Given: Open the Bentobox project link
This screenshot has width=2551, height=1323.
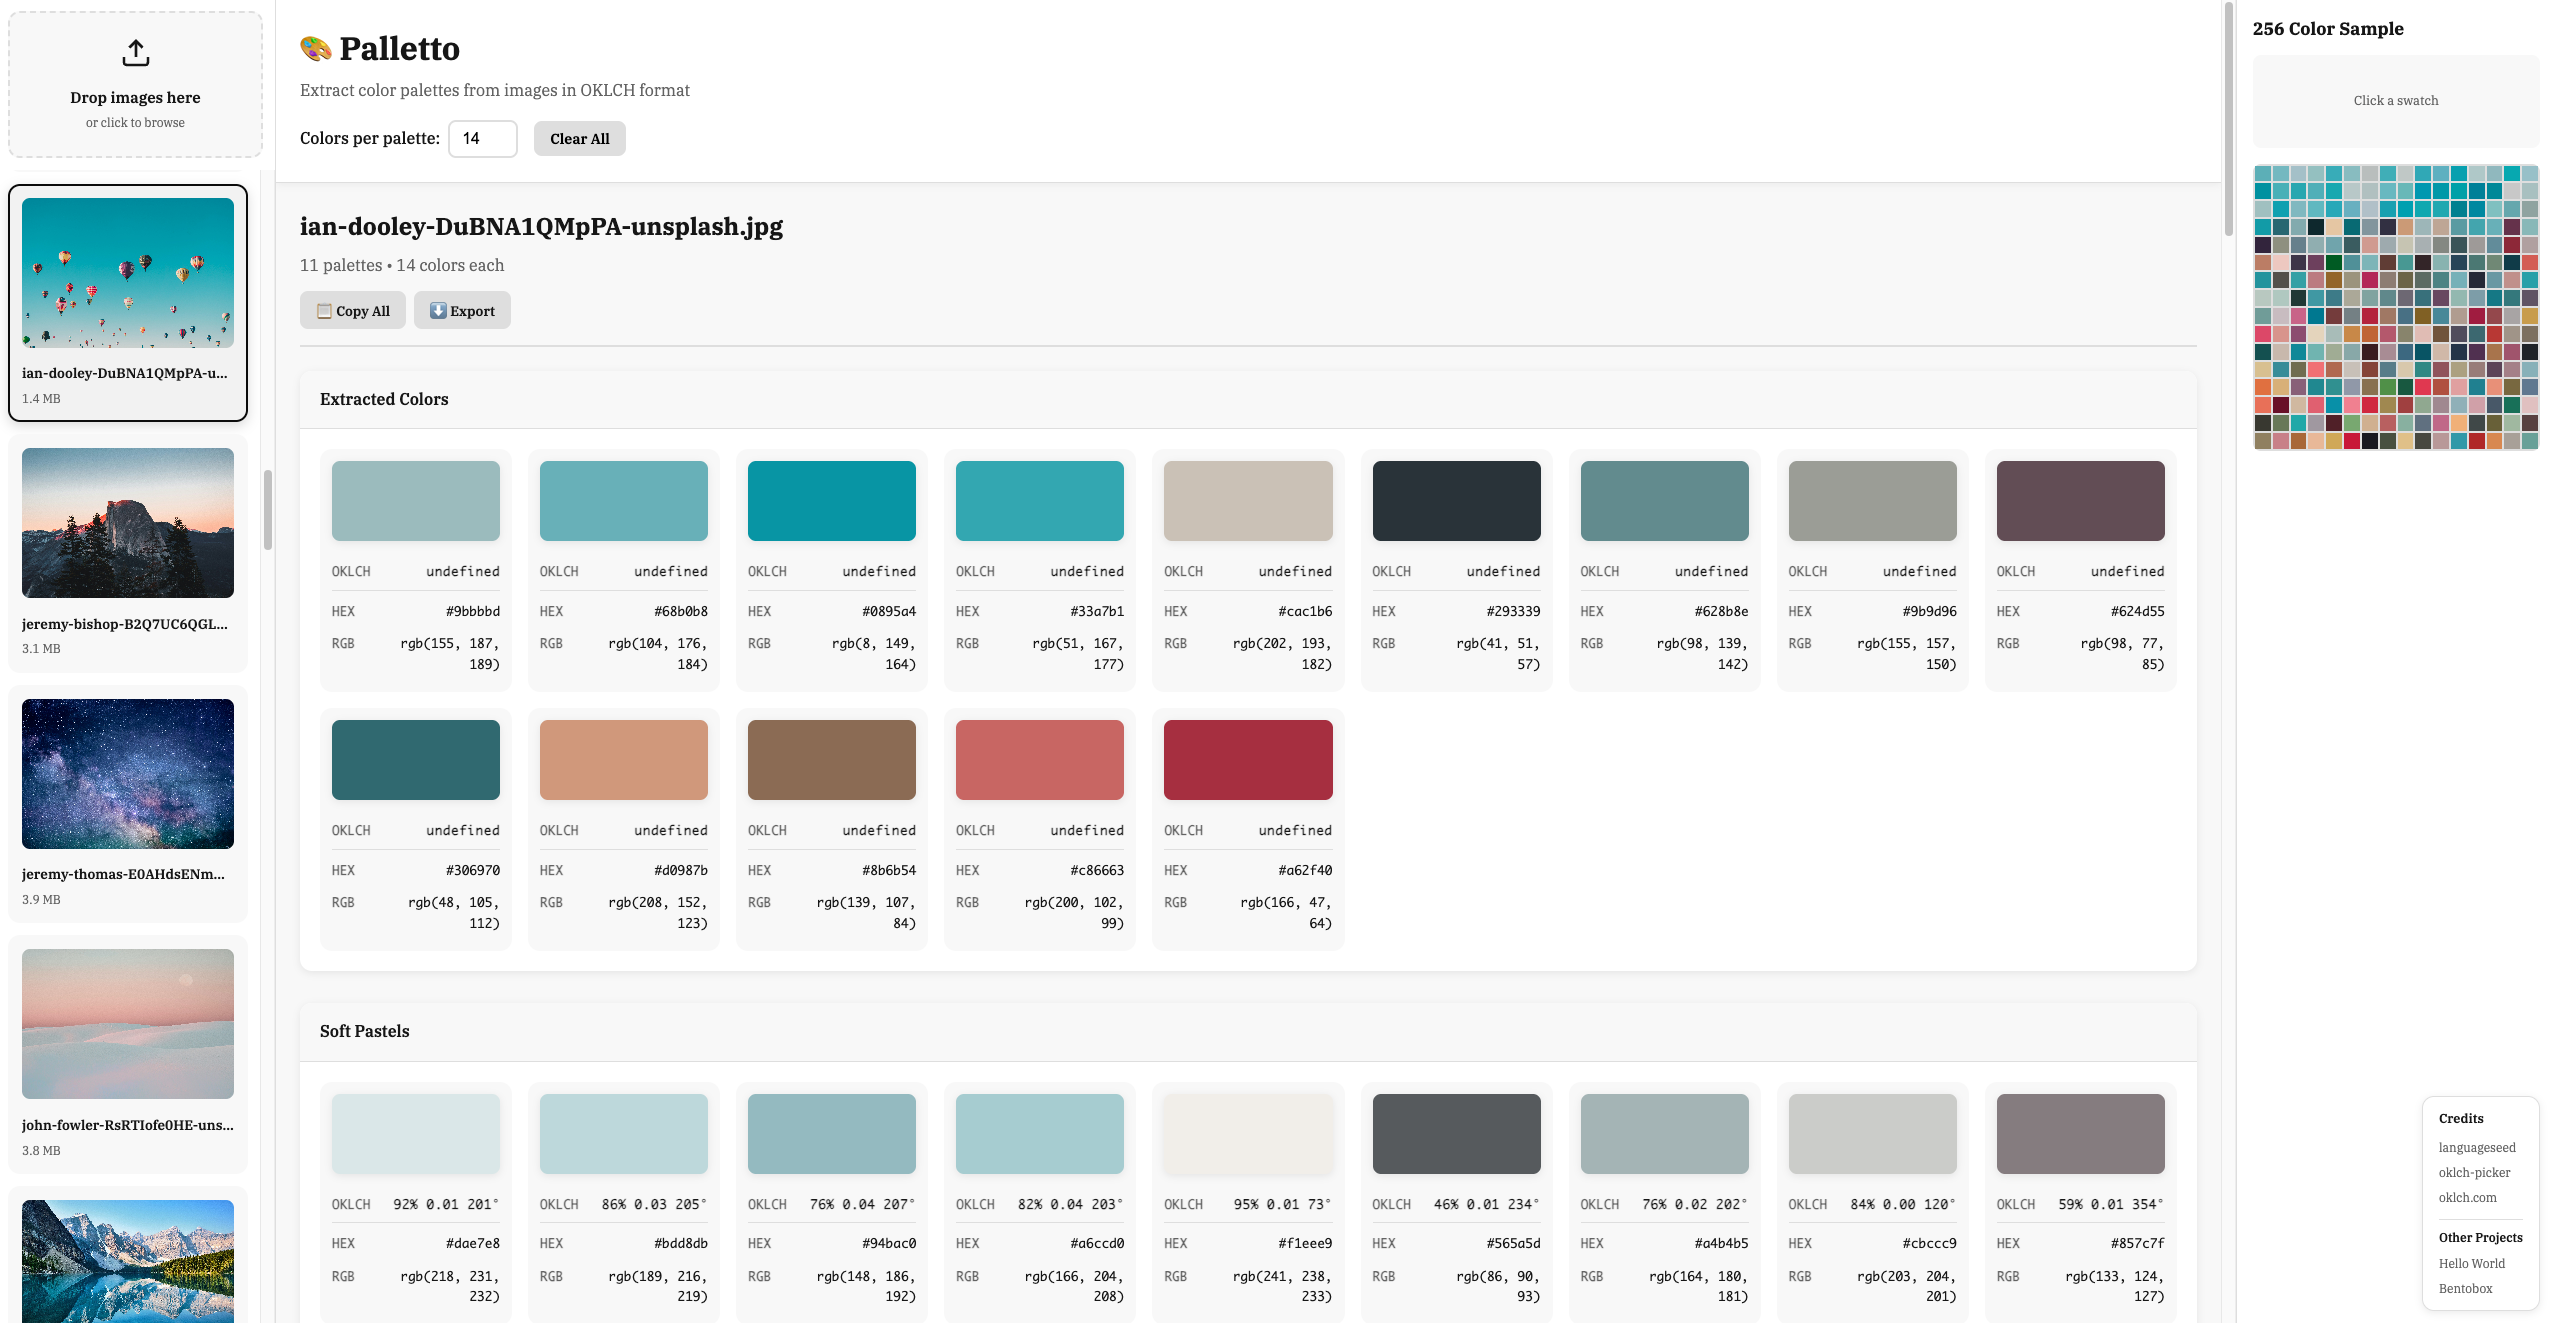Looking at the screenshot, I should [2465, 1288].
